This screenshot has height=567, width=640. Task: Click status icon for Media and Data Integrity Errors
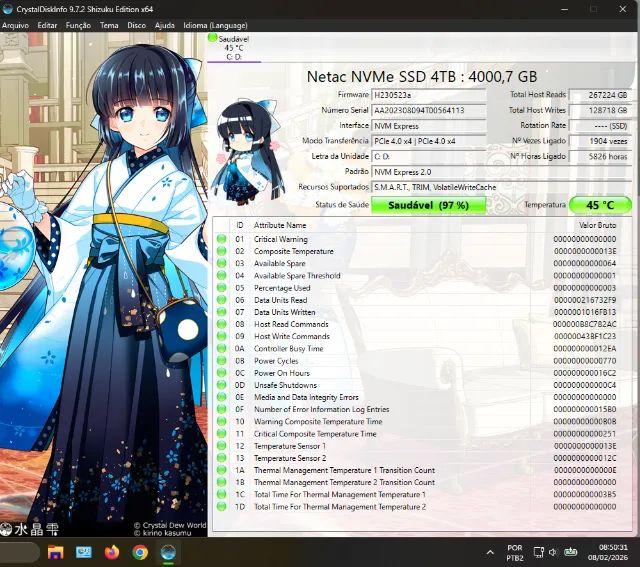[x=222, y=397]
